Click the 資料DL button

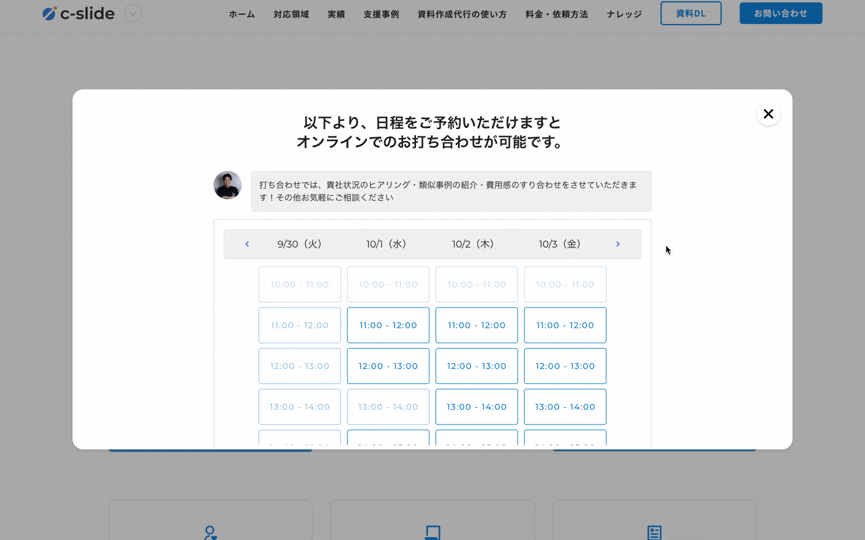[690, 14]
